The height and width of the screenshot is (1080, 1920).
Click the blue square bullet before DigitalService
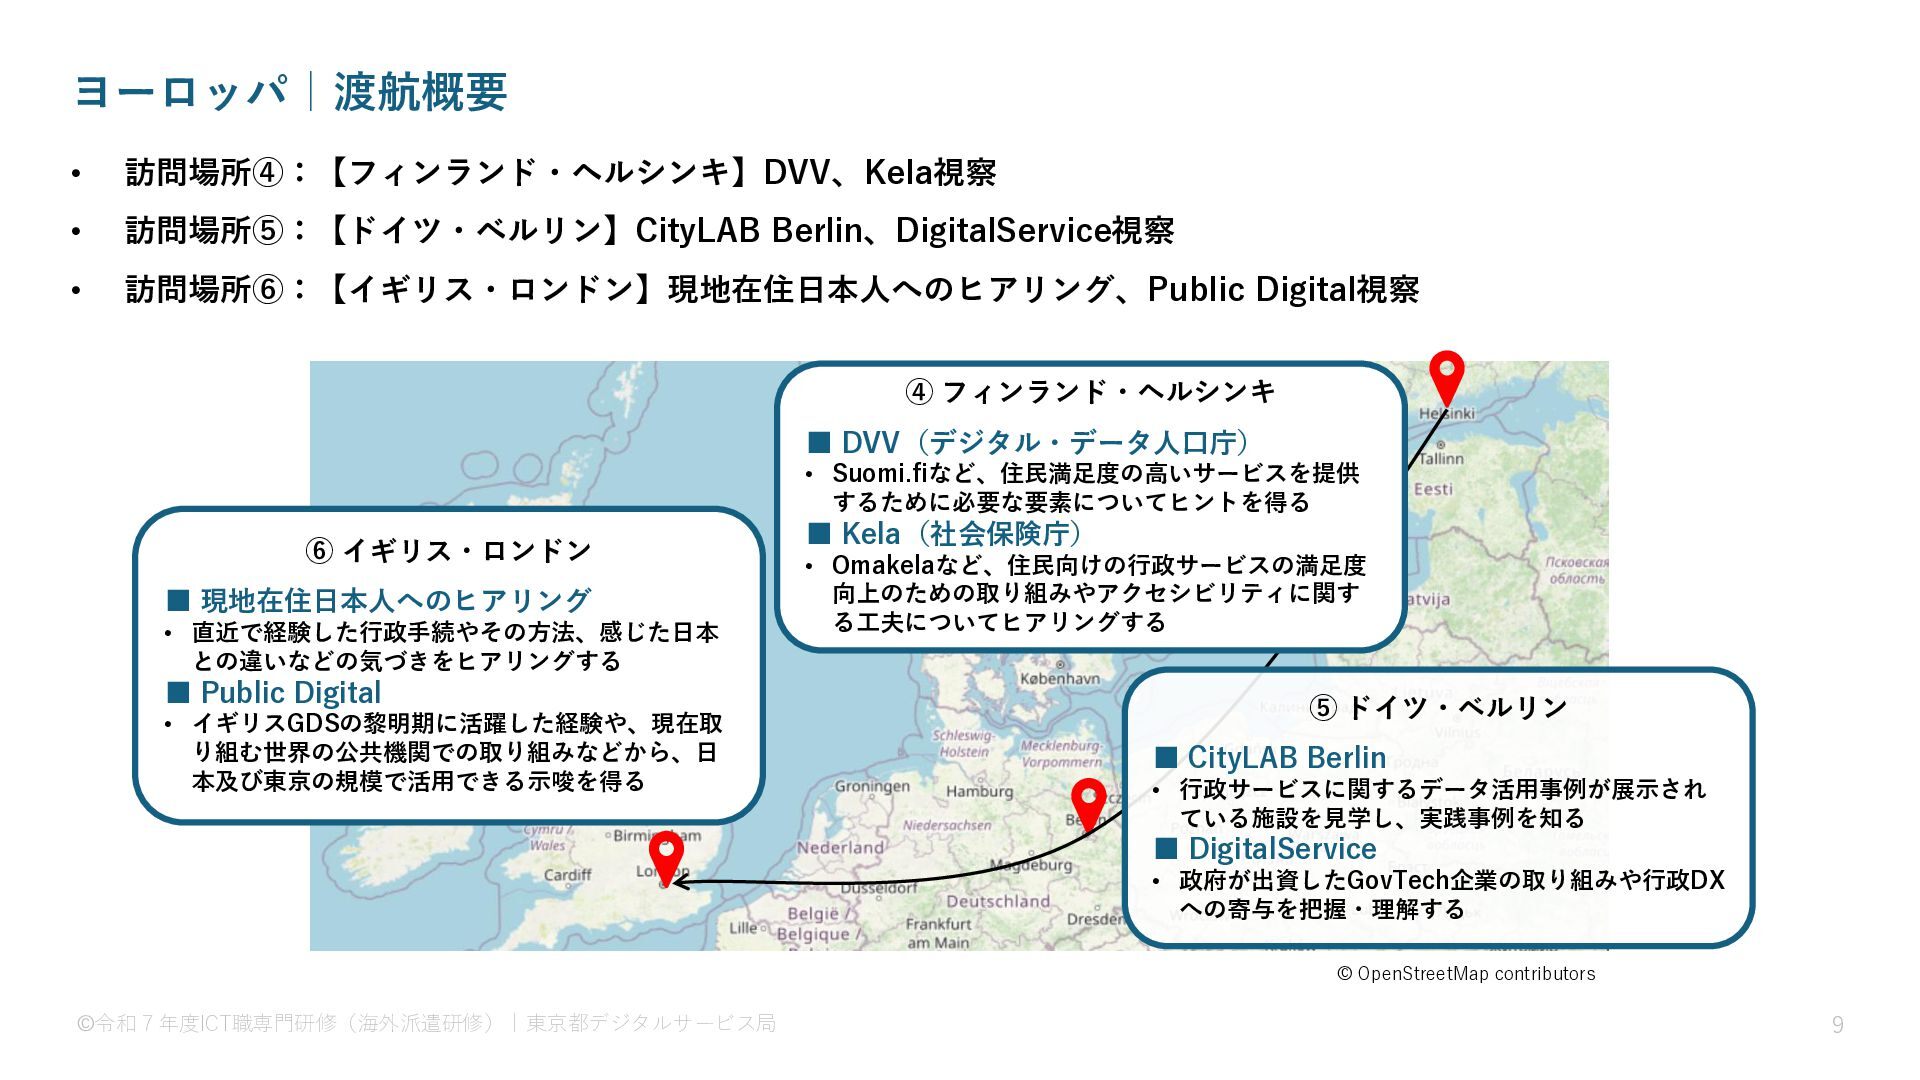pyautogui.click(x=1165, y=848)
